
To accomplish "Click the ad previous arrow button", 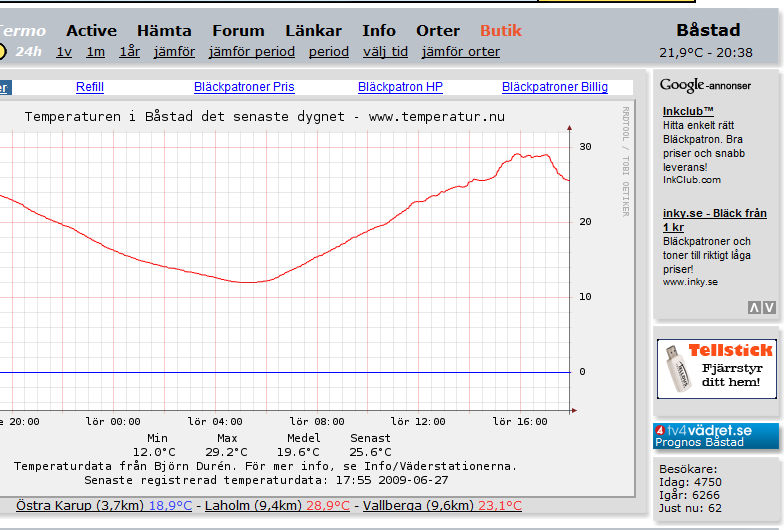I will click(x=754, y=308).
